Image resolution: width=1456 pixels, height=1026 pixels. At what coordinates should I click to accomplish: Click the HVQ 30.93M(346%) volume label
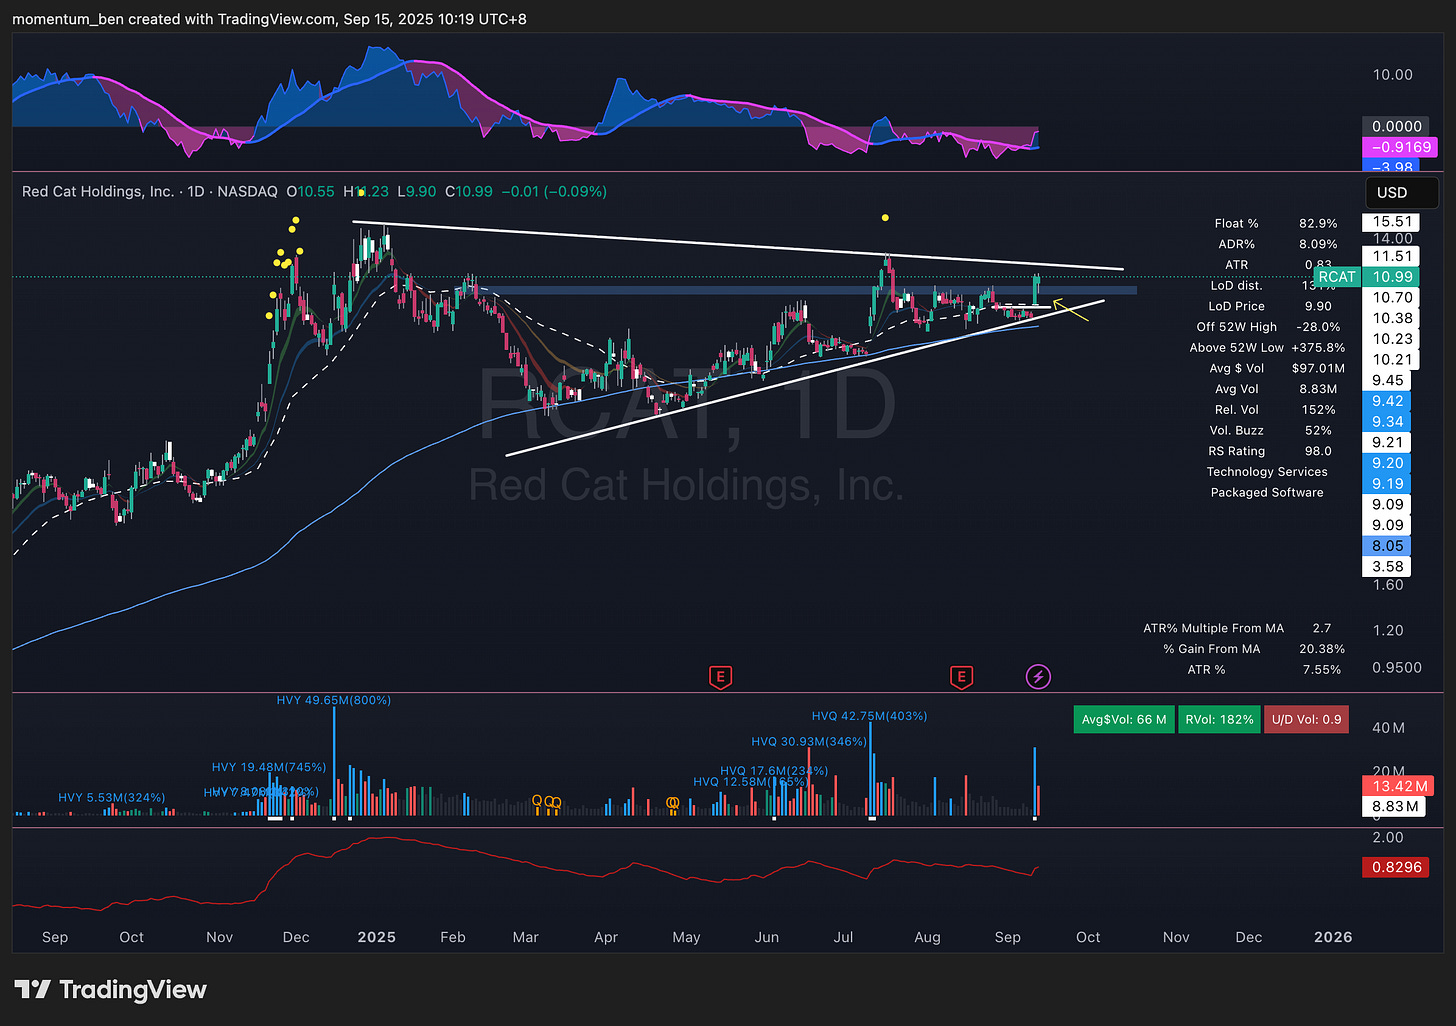tap(809, 742)
